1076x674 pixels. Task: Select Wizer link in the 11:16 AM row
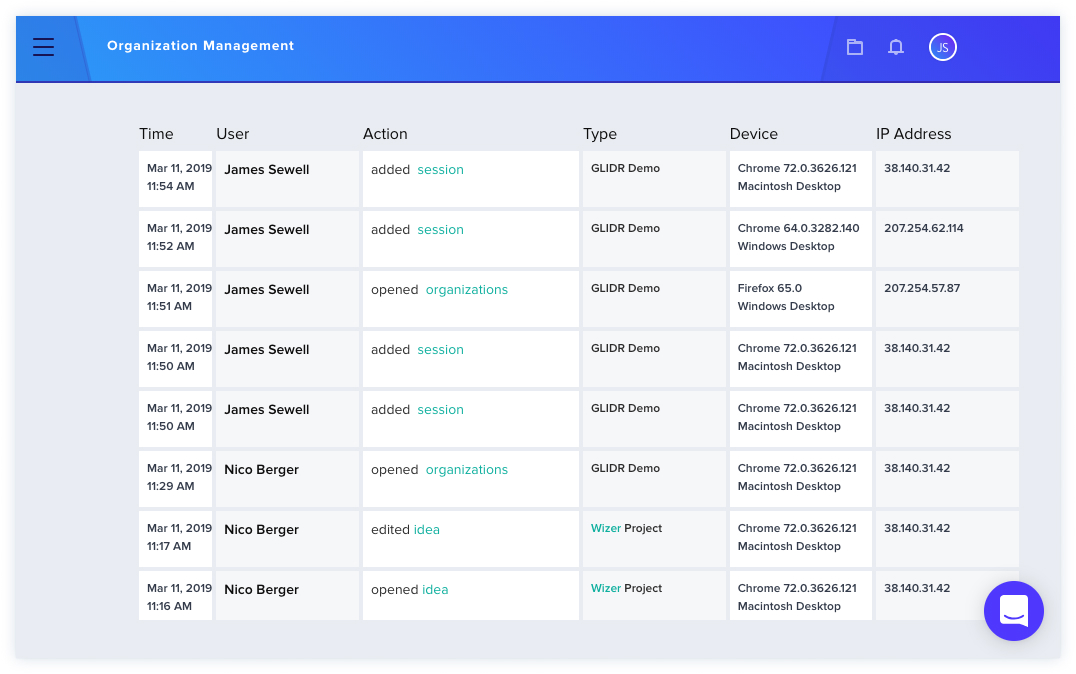coord(606,588)
